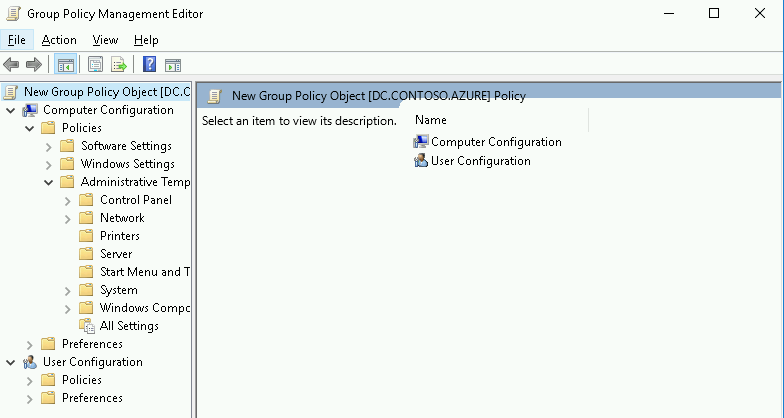The width and height of the screenshot is (784, 418).
Task: Click User Configuration icon in tree
Action: click(30, 362)
